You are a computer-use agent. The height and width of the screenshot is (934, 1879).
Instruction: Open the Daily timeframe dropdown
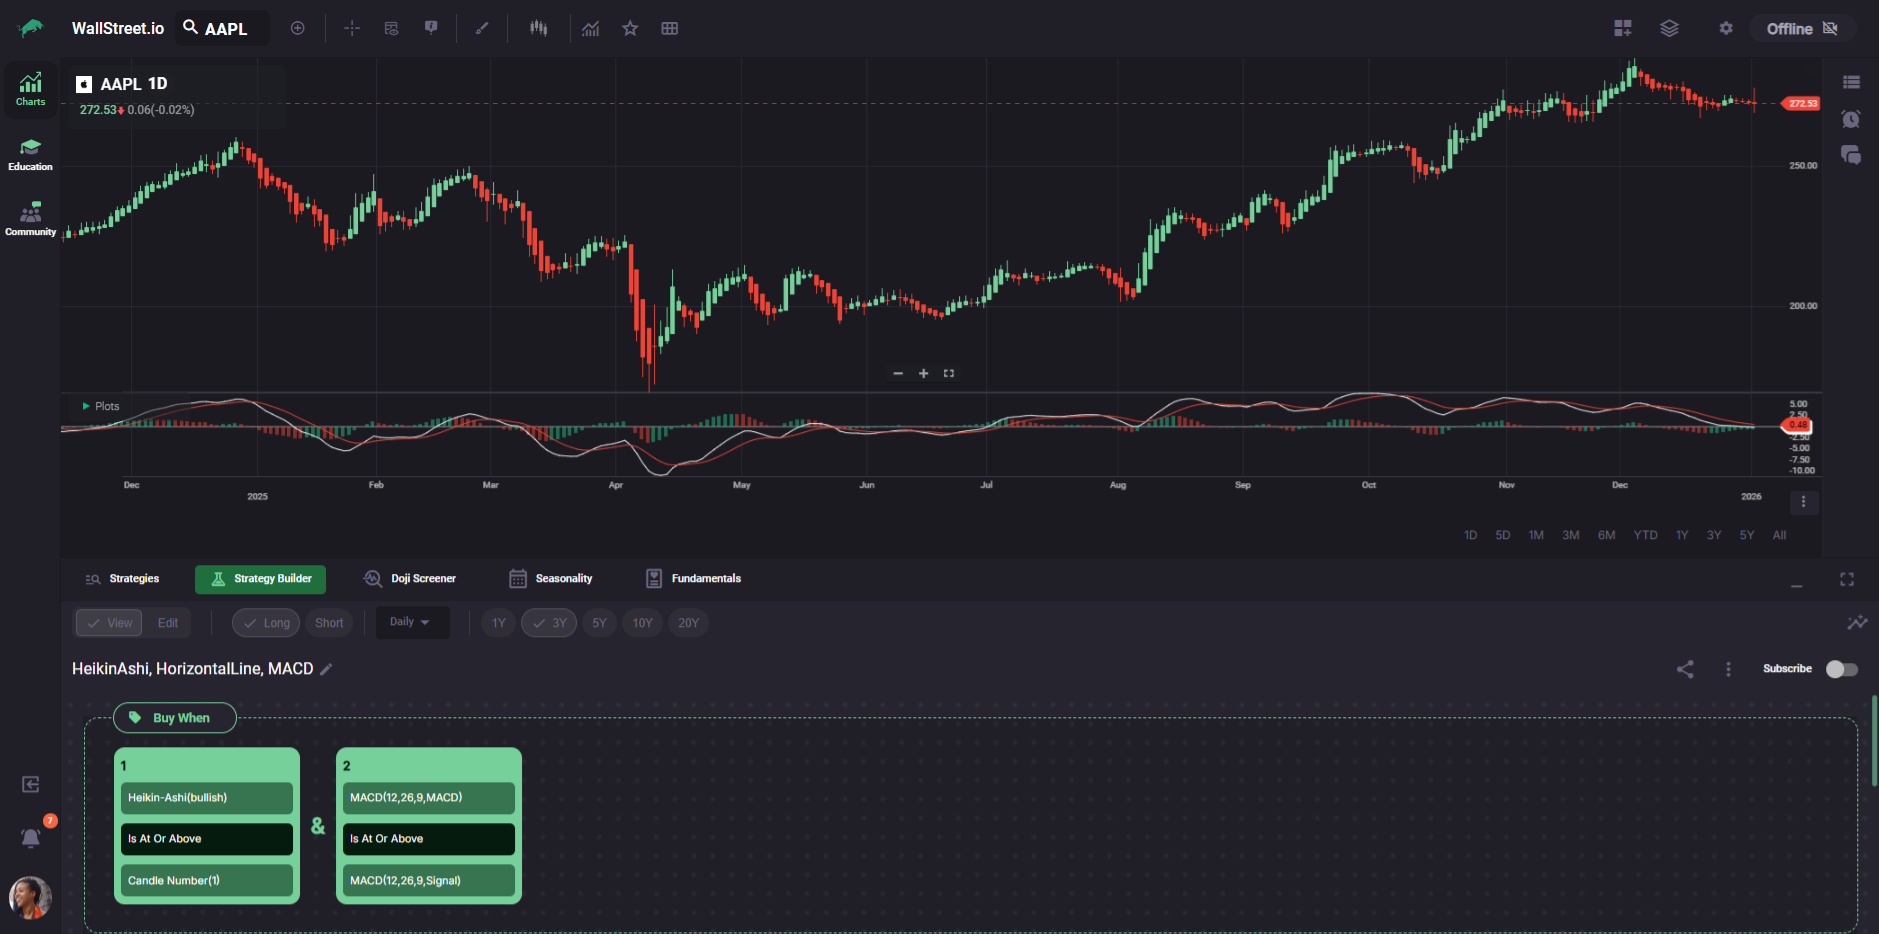coord(411,622)
